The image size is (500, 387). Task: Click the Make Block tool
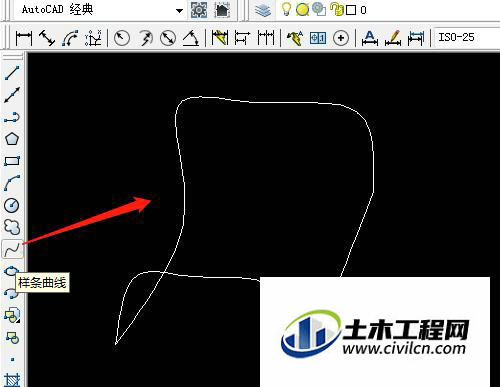tap(12, 337)
